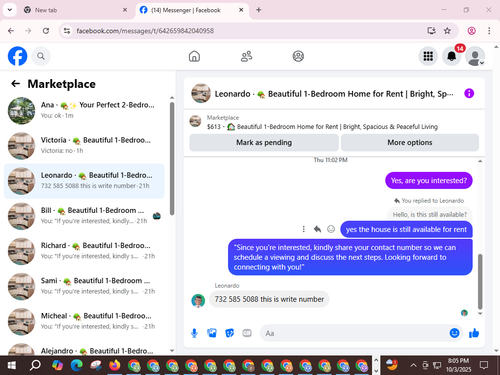Close the New tab browser tab
This screenshot has width=500, height=375.
pos(125,10)
